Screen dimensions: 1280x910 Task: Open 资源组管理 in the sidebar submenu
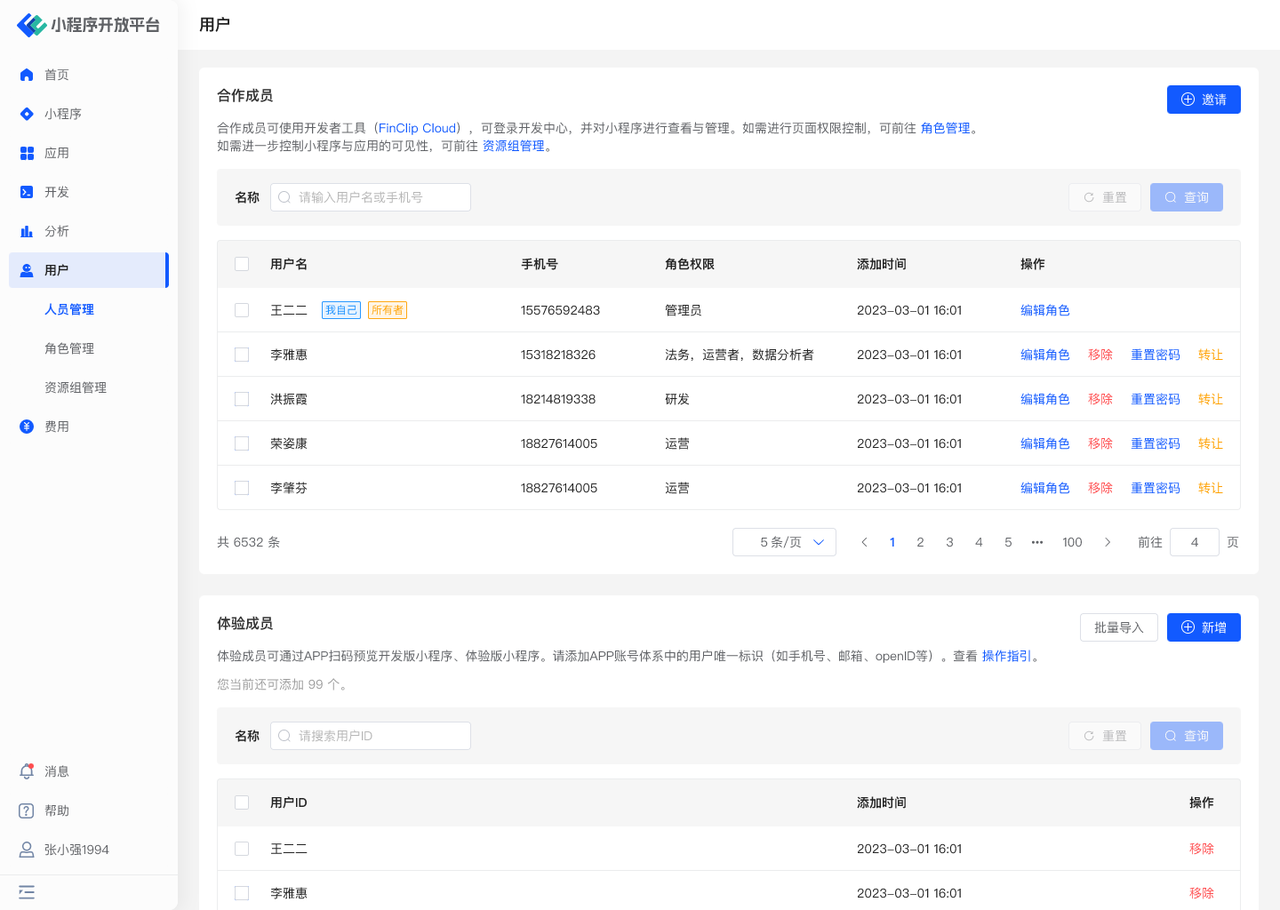[75, 388]
